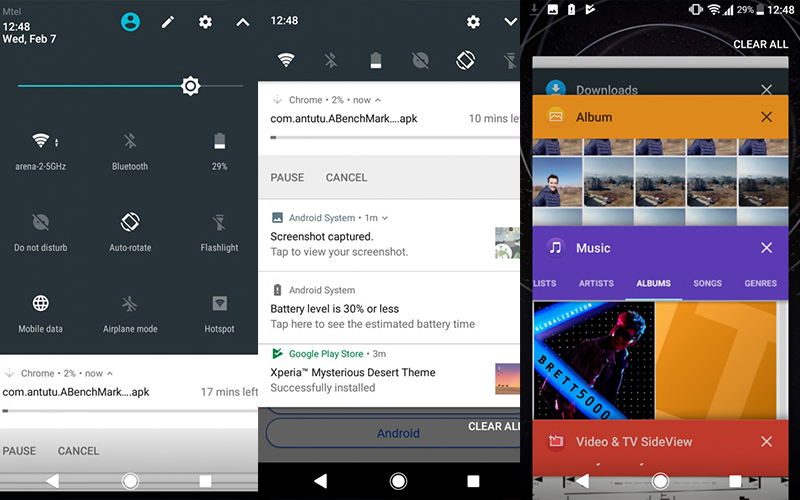This screenshot has height=500, width=800.
Task: Open the orange album cover in Music
Action: [715, 360]
